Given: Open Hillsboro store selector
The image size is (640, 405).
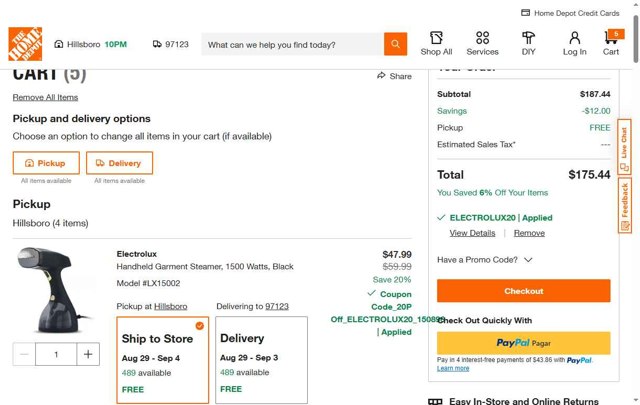Looking at the screenshot, I should coord(91,44).
